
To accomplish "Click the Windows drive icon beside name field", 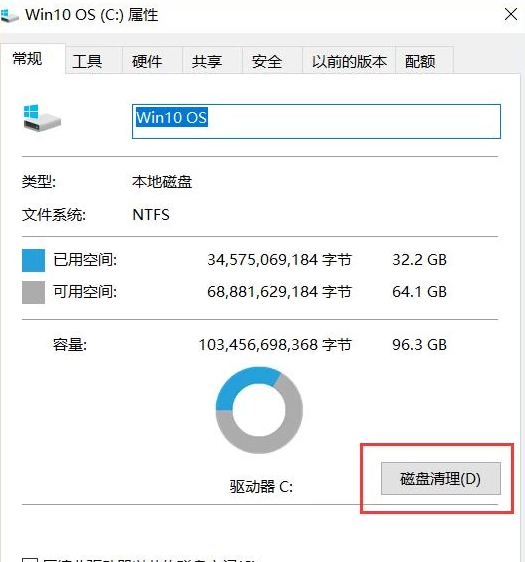I will pyautogui.click(x=42, y=118).
